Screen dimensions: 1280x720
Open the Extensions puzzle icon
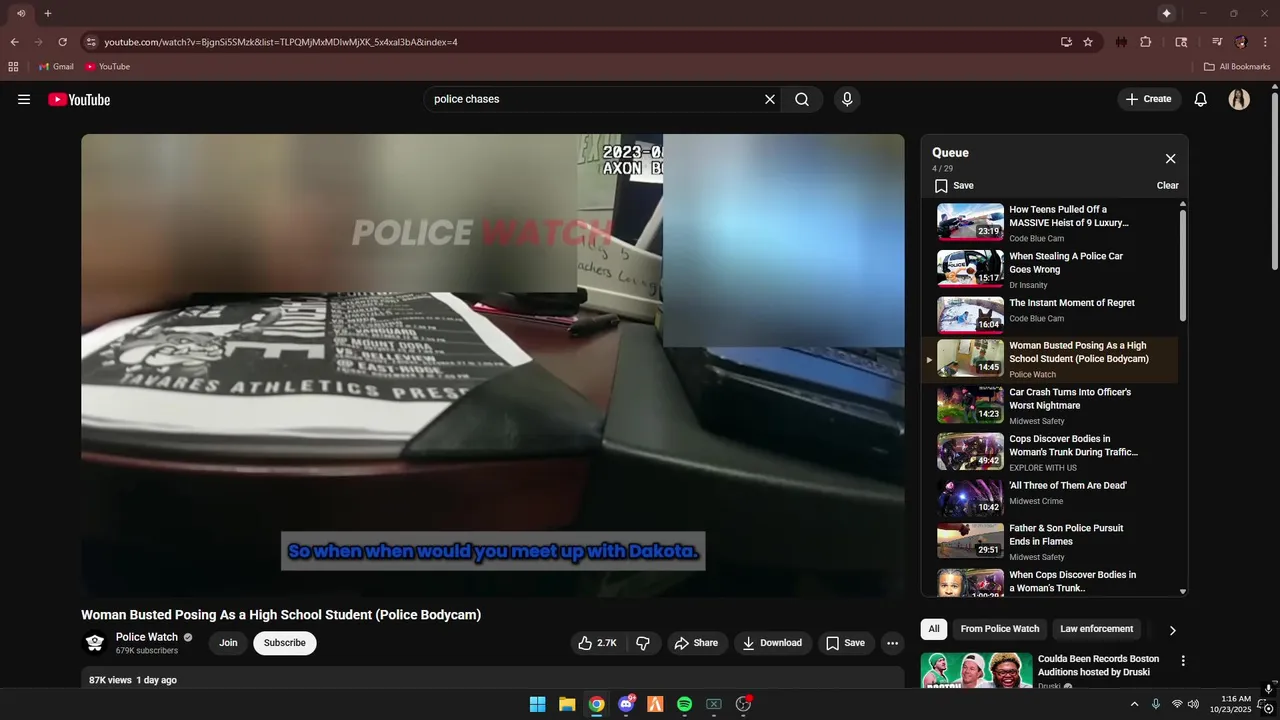(1146, 42)
